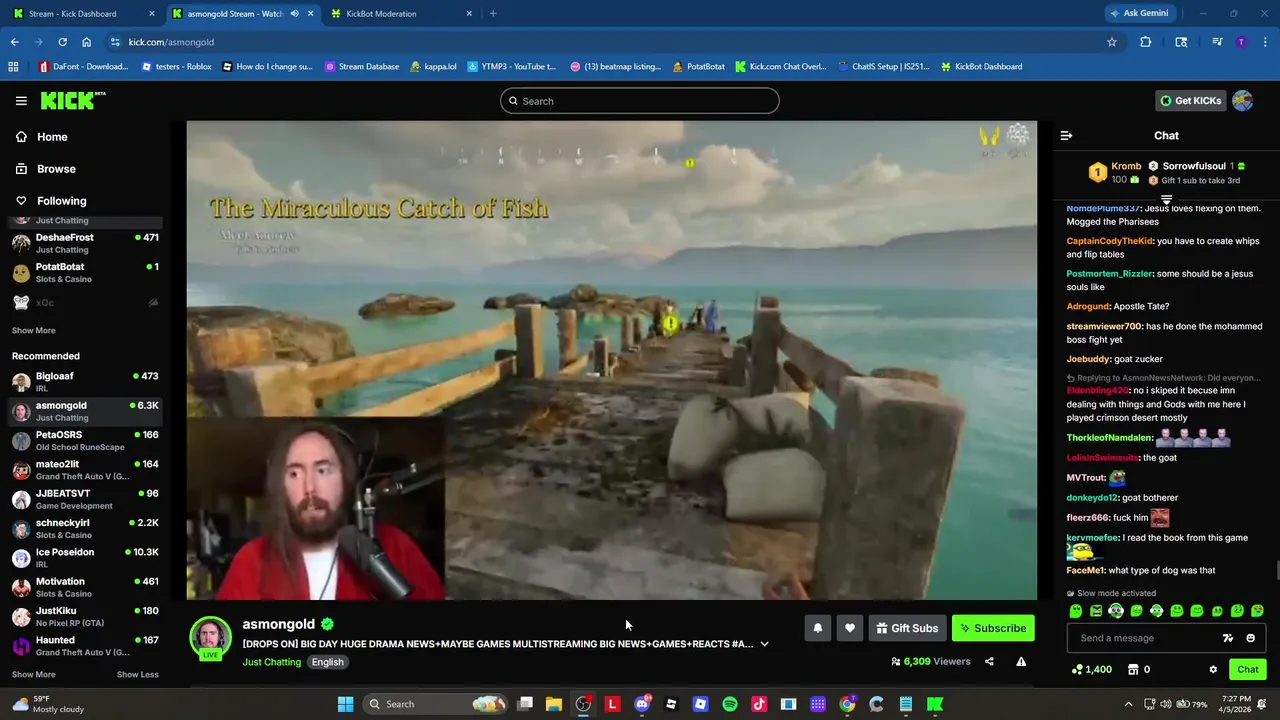Open JustKiku recommended channel
1280x720 pixels.
click(84, 616)
